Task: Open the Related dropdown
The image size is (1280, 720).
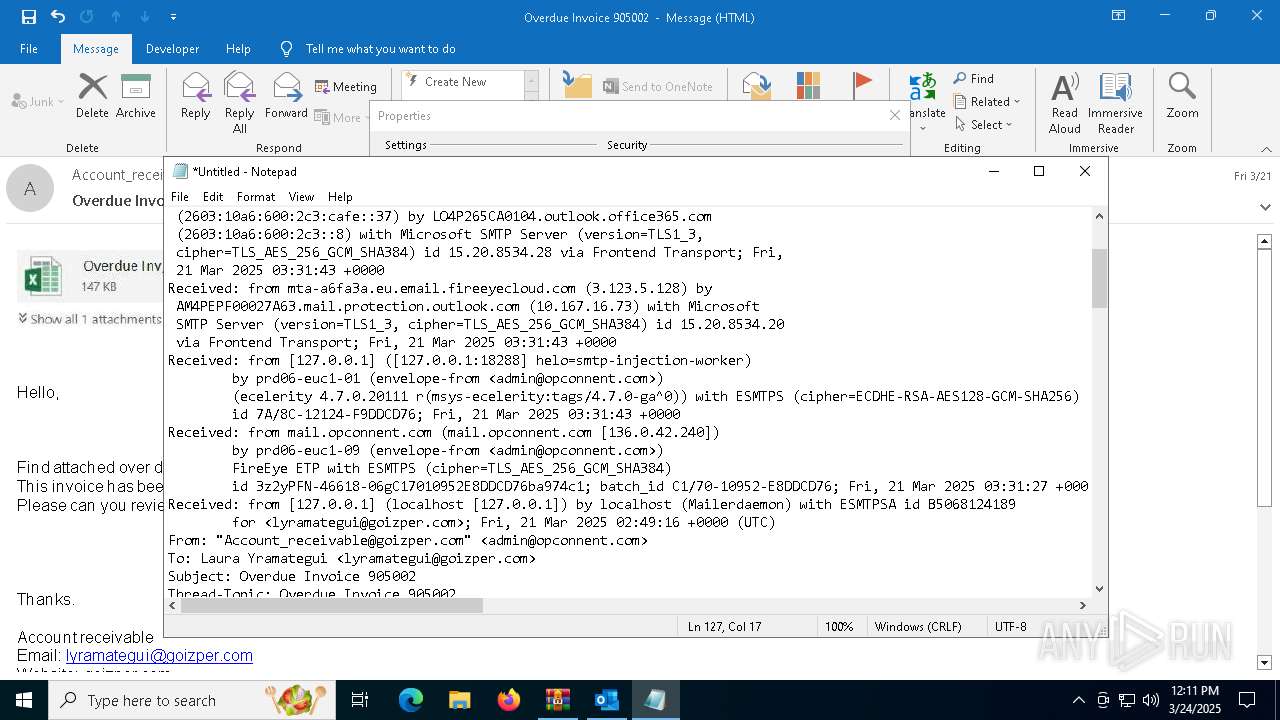Action: click(987, 102)
